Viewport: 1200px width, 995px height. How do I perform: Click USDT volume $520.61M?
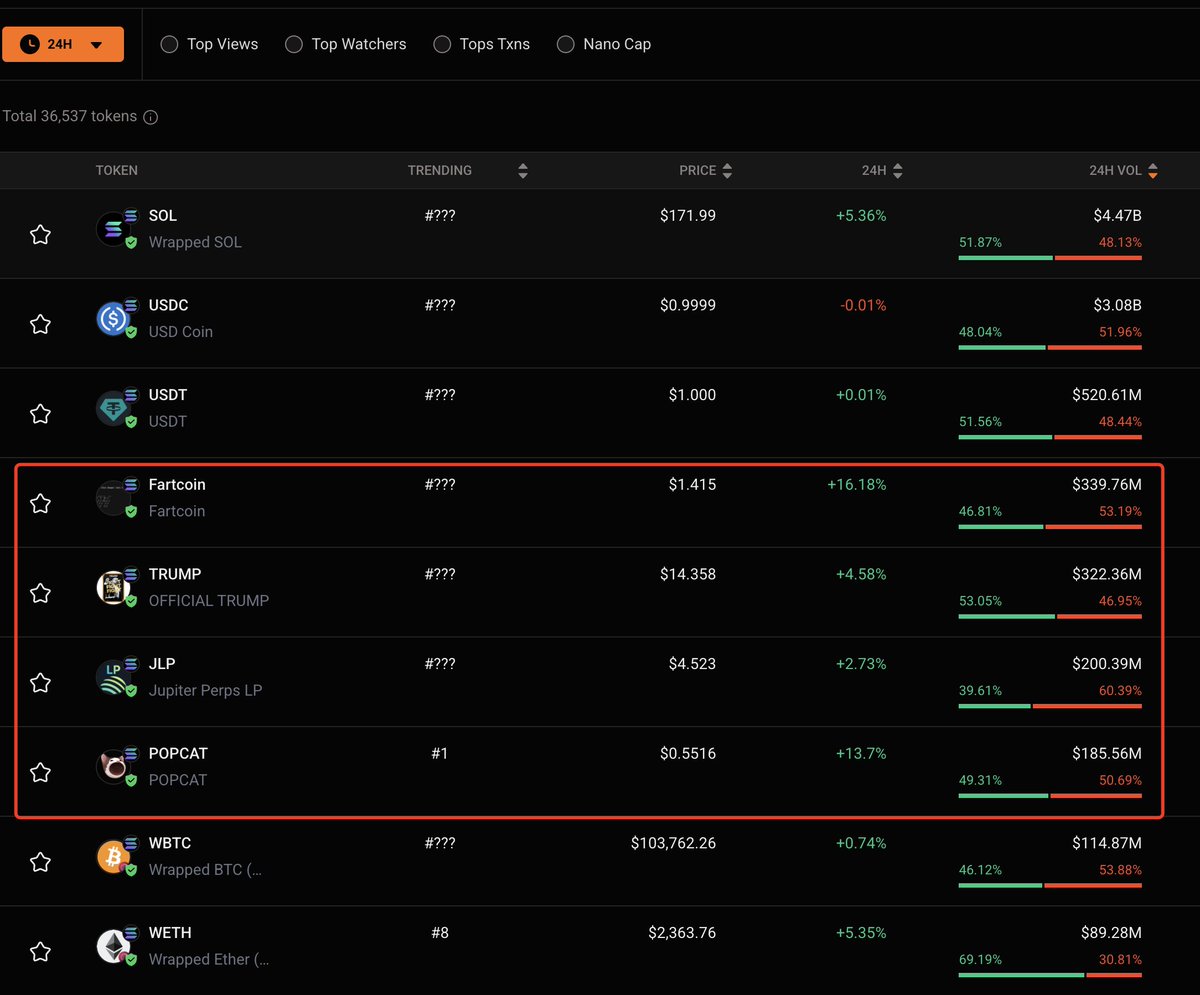[1106, 395]
